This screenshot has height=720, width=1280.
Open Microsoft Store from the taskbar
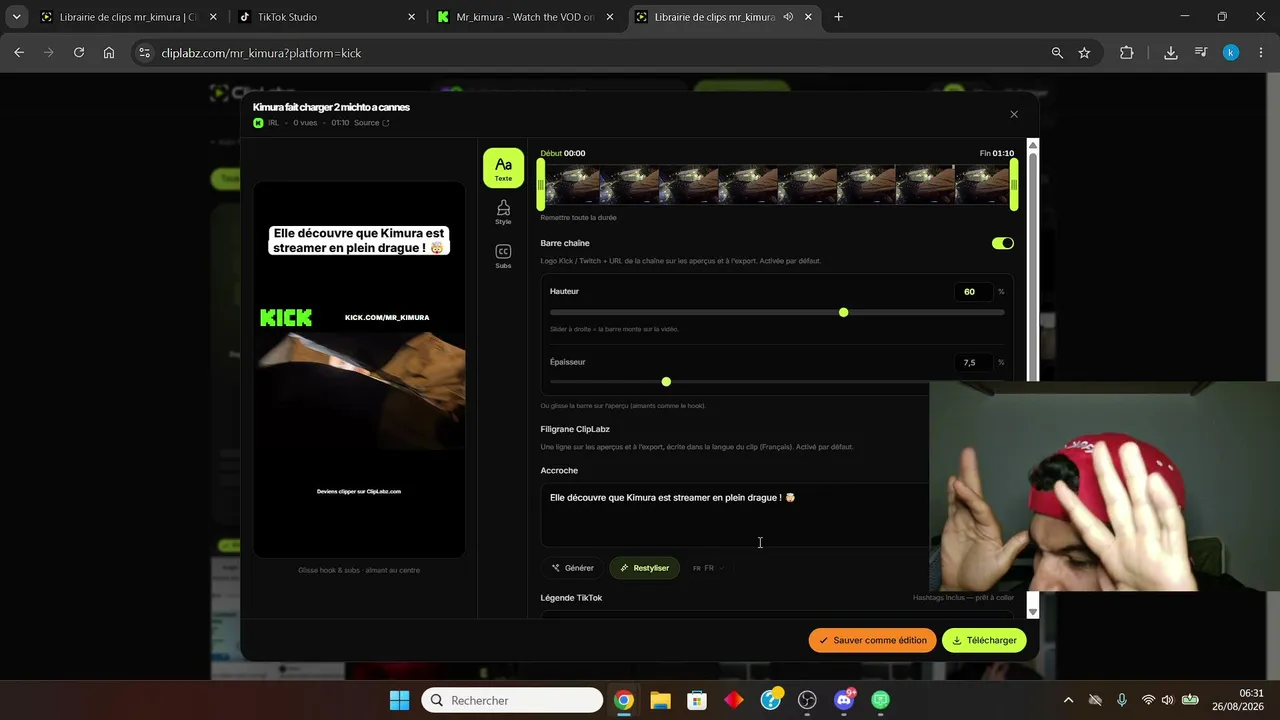(x=697, y=700)
